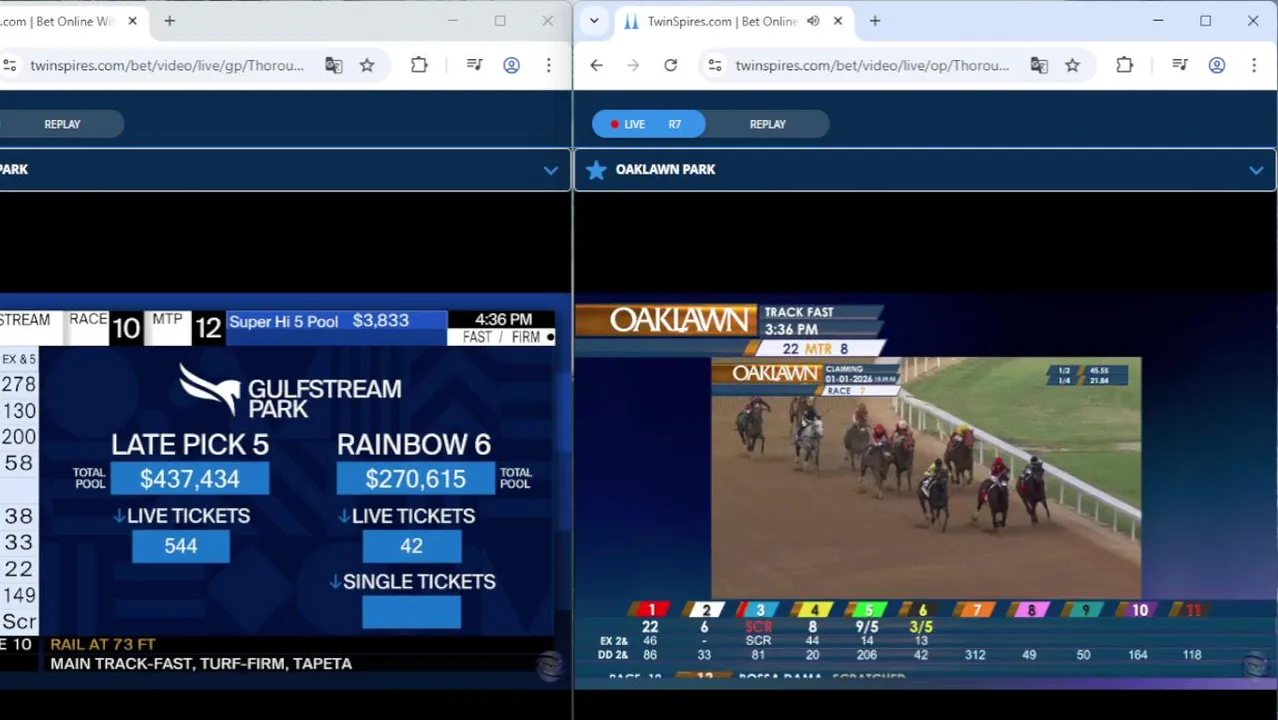Open the profile avatar in the right window
The height and width of the screenshot is (720, 1278).
point(1216,65)
